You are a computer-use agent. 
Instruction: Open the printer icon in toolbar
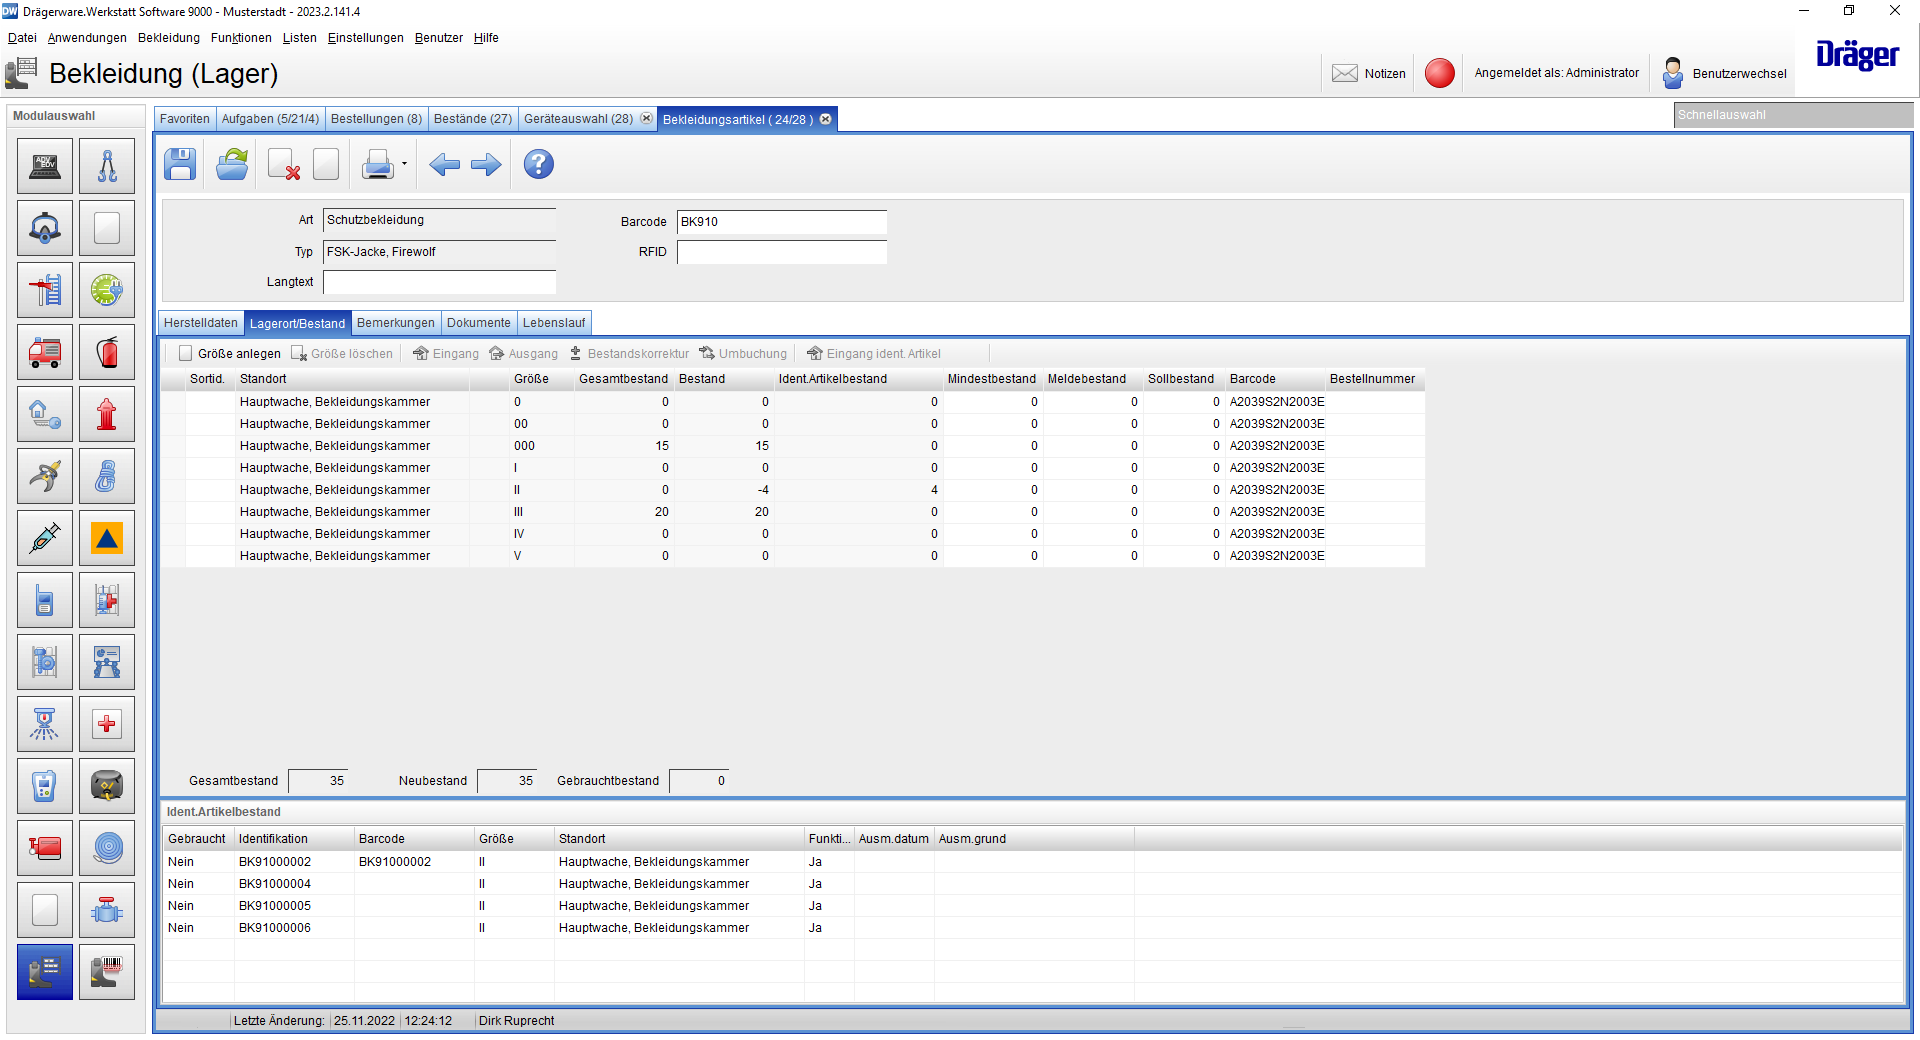point(377,164)
